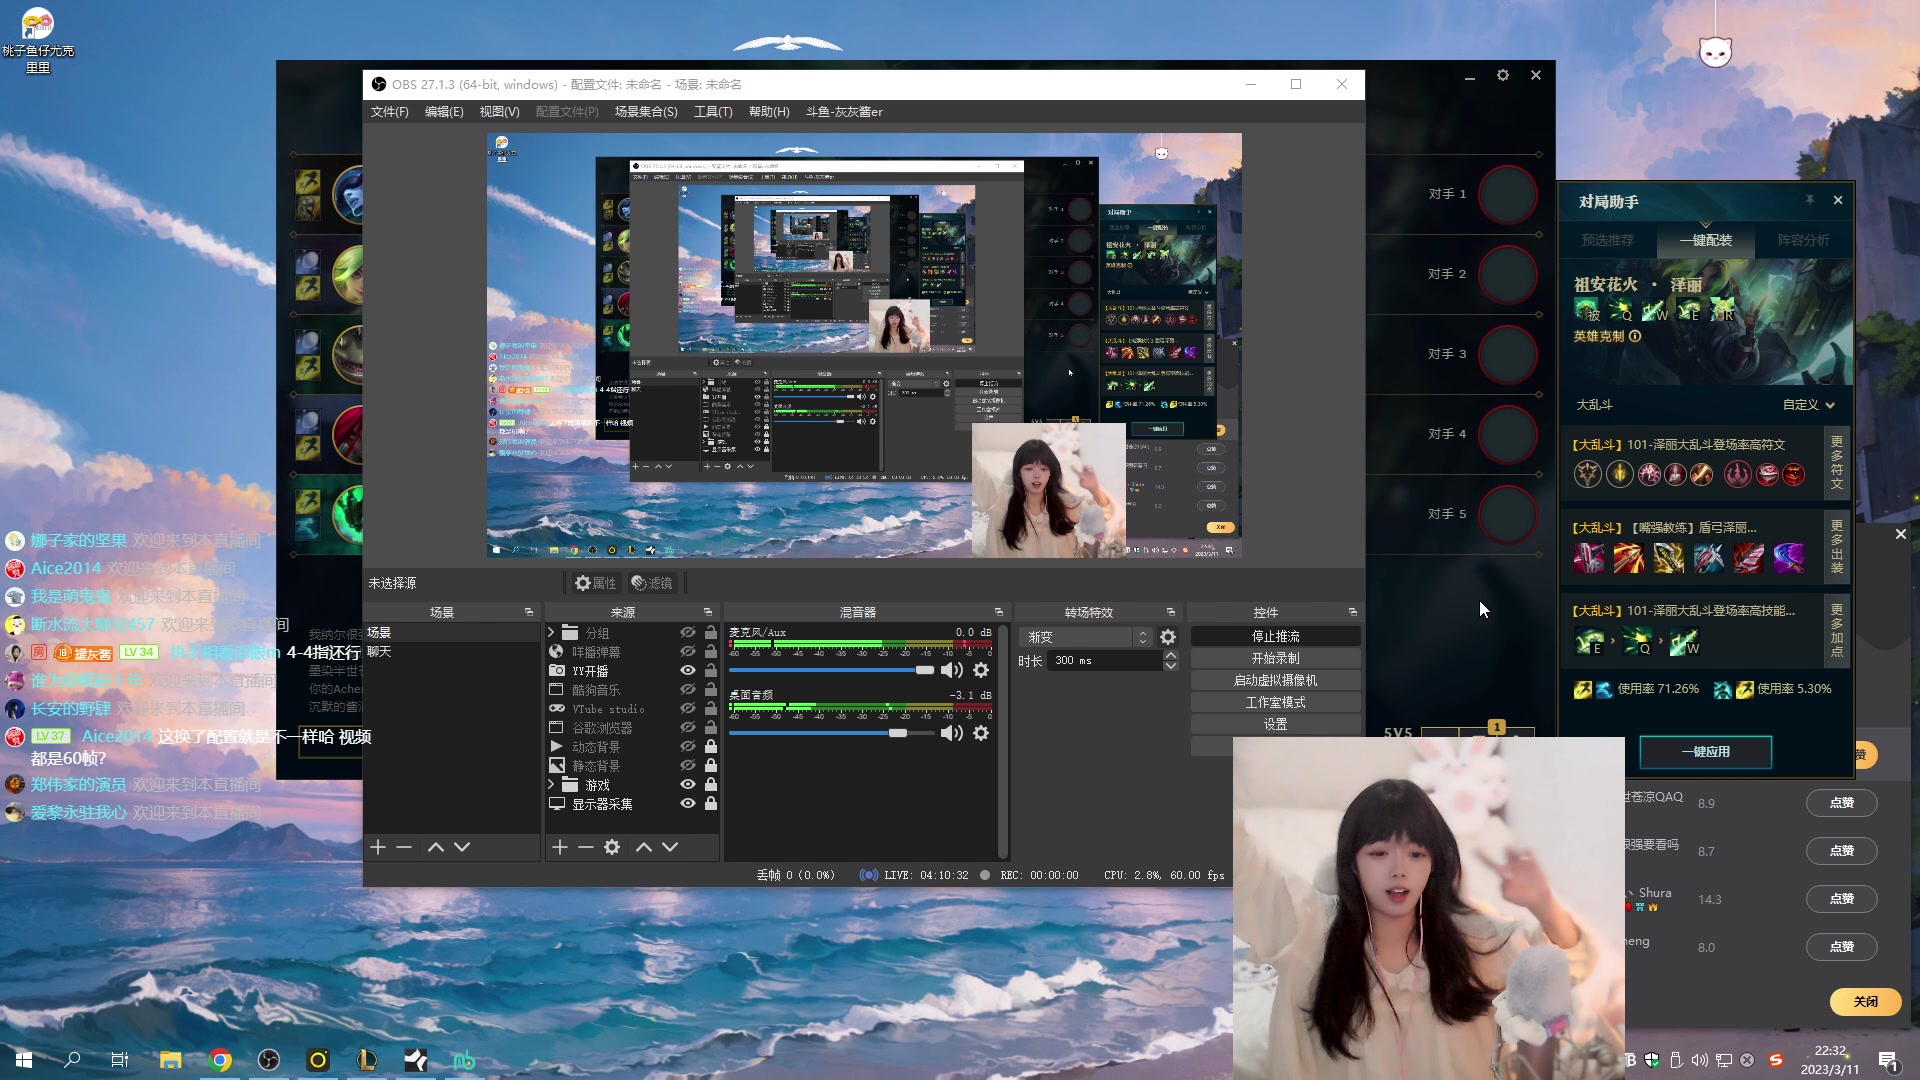Mute the 桌面音频 speaker icon
The width and height of the screenshot is (1920, 1080).
tap(951, 733)
